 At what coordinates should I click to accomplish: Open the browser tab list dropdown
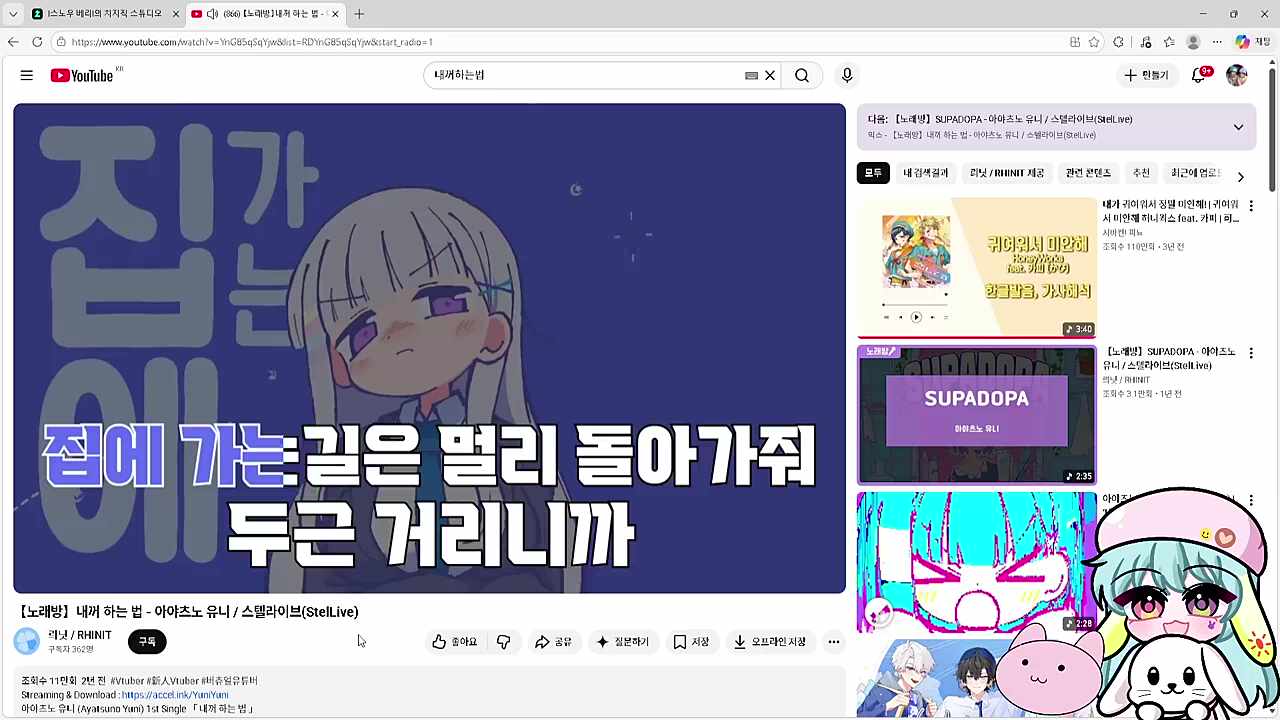click(13, 14)
